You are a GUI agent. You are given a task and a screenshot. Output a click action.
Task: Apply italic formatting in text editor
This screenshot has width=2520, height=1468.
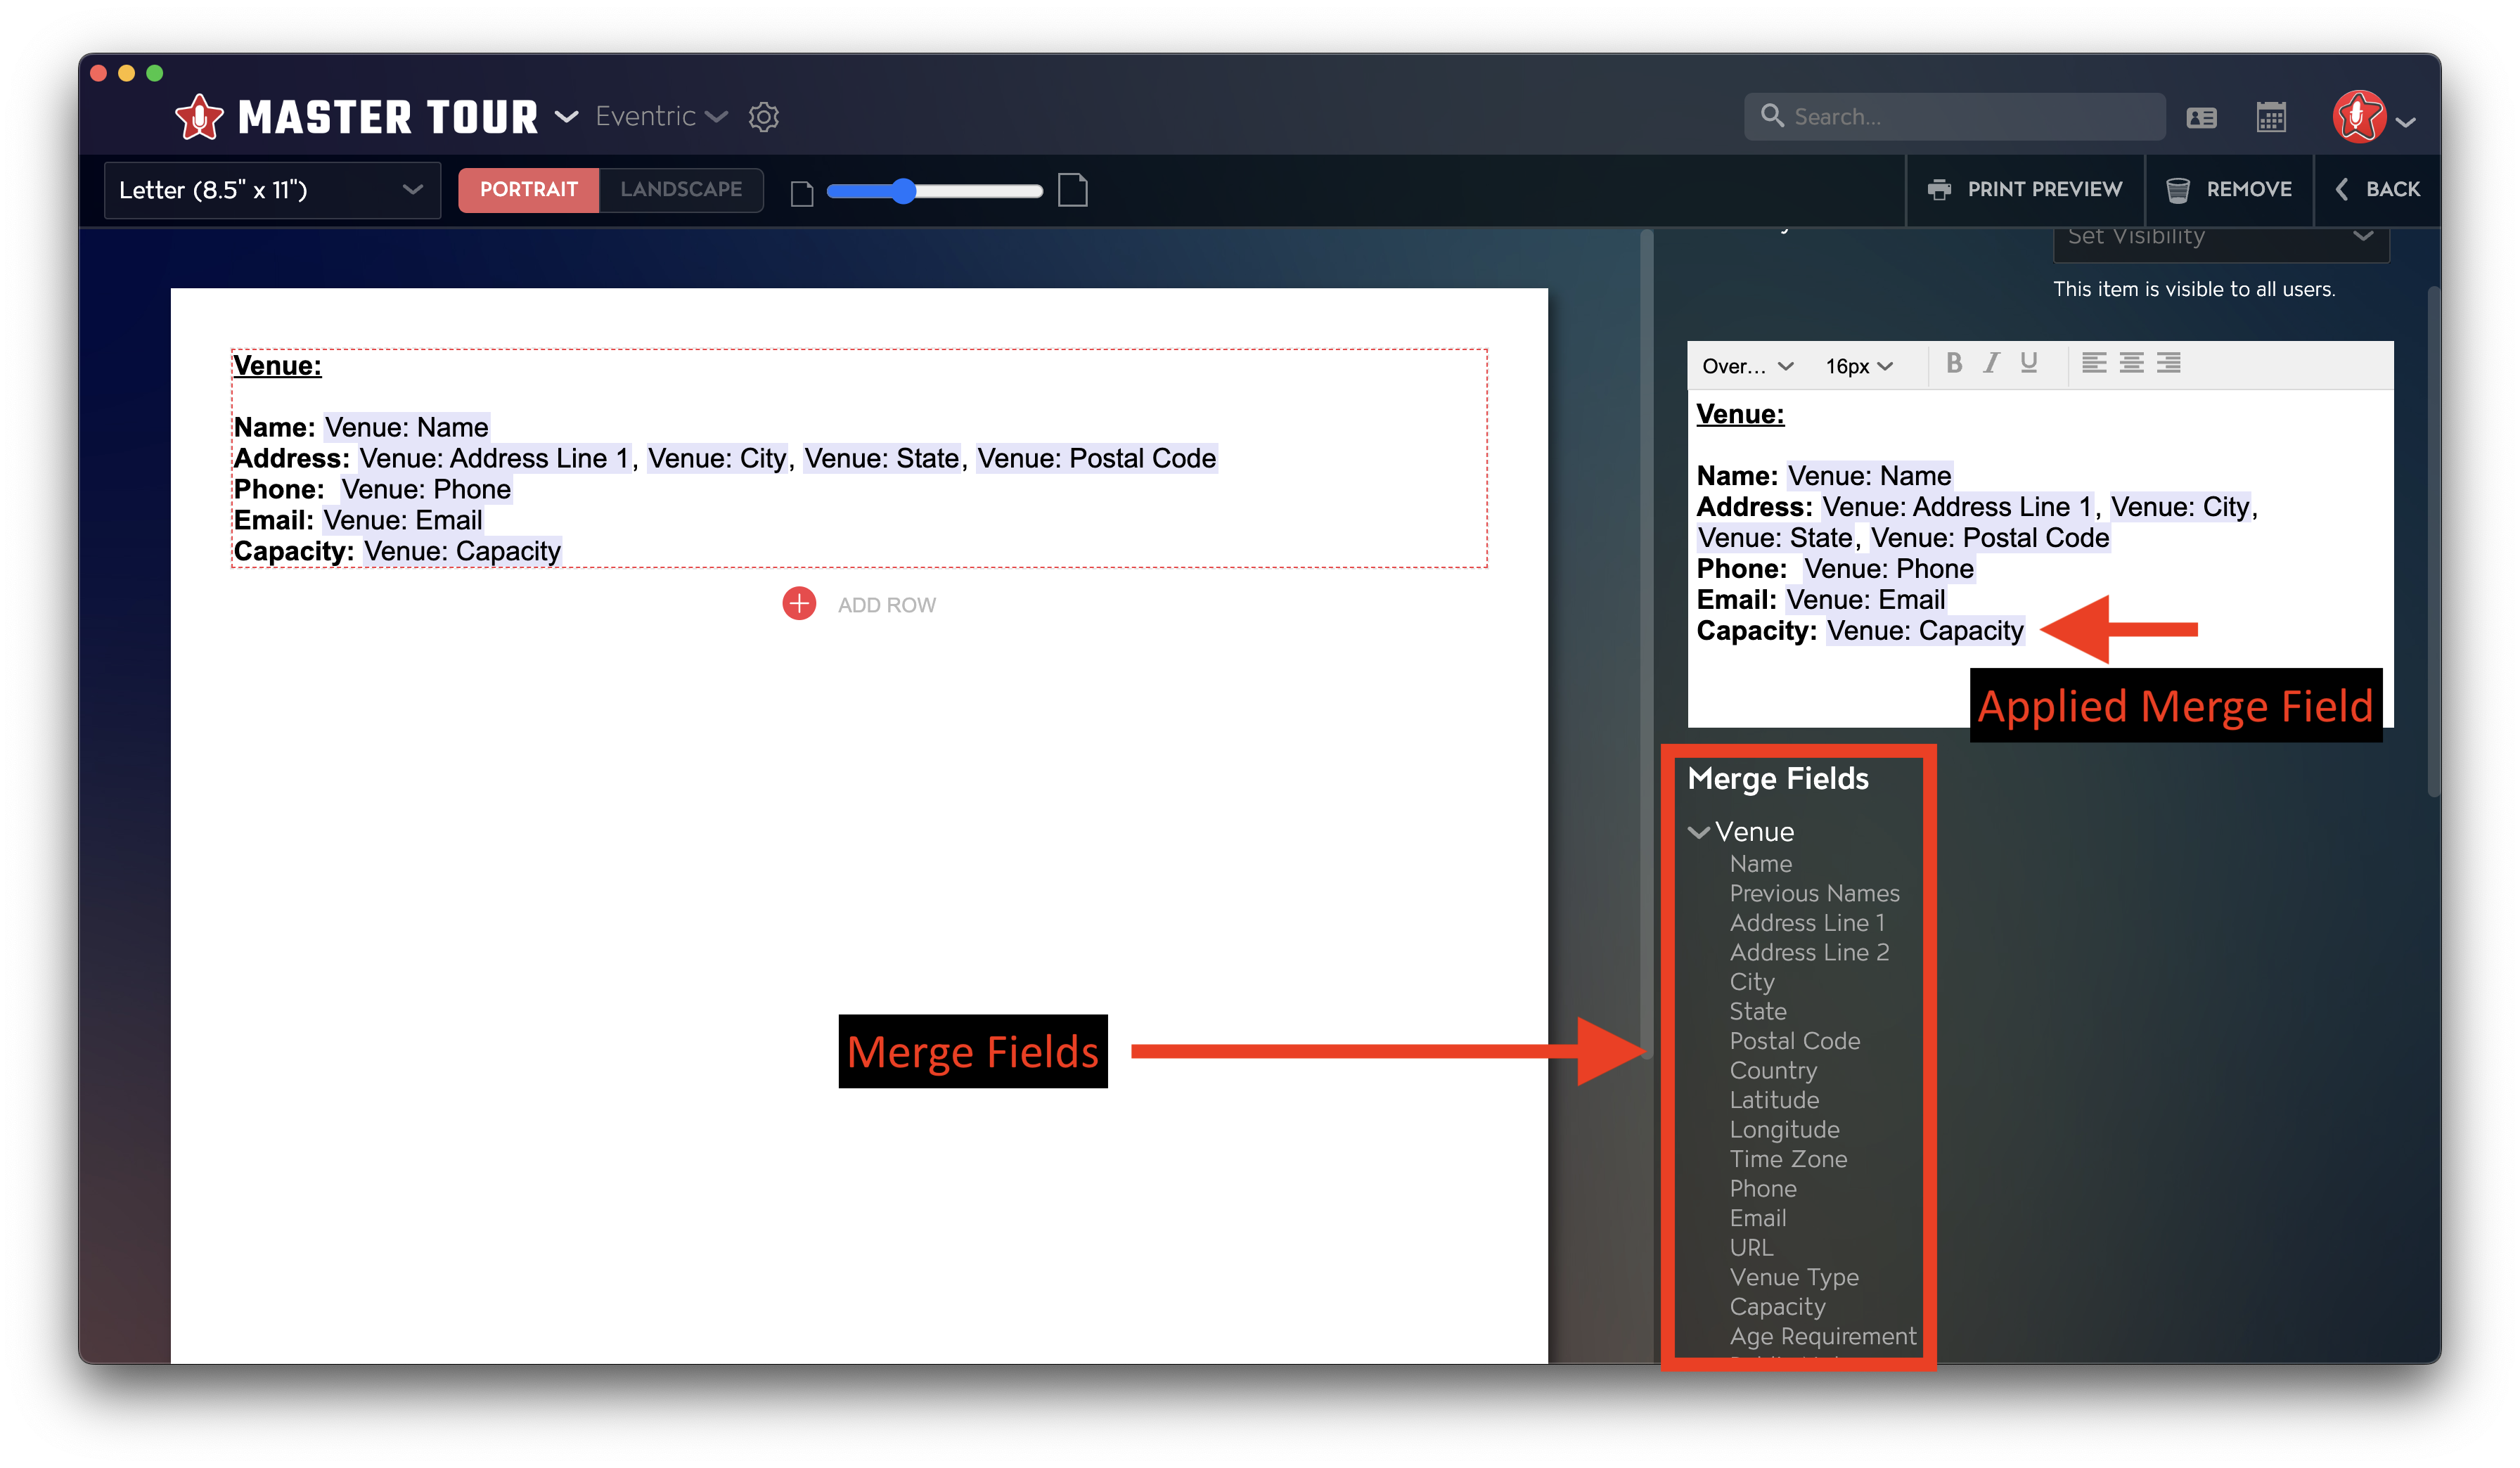click(x=1991, y=364)
